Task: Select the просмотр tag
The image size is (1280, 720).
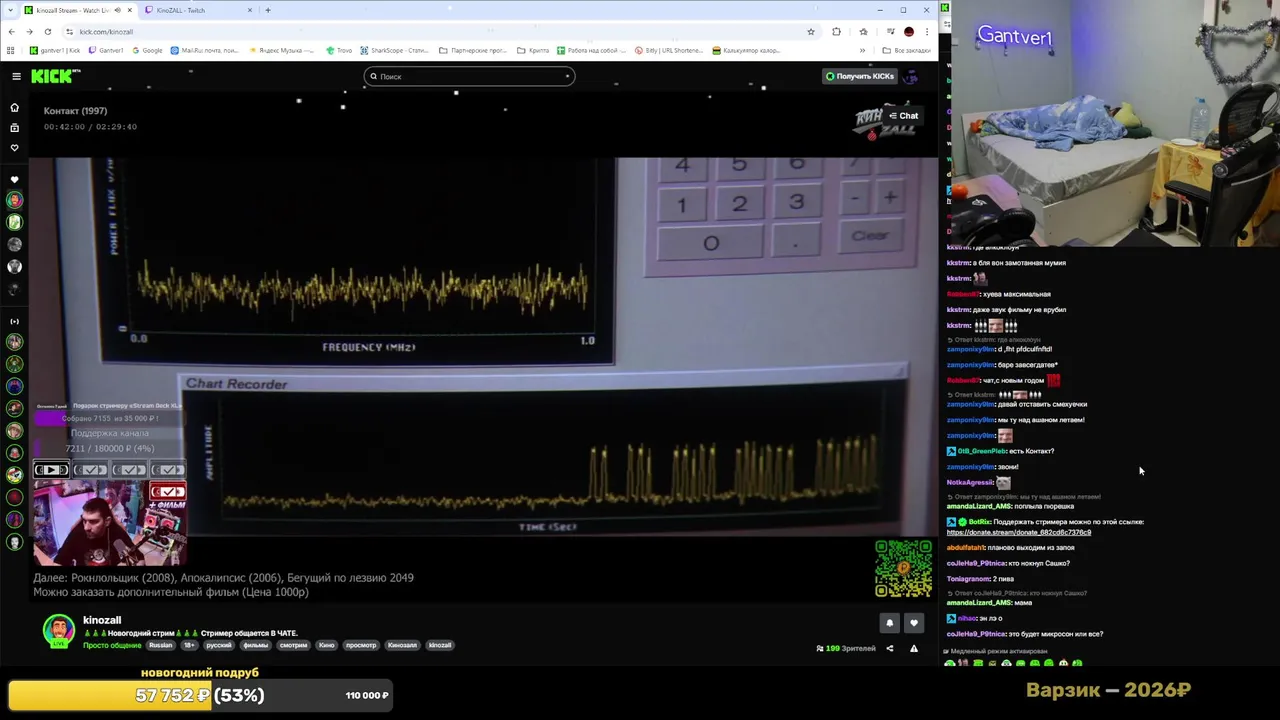Action: click(x=361, y=645)
